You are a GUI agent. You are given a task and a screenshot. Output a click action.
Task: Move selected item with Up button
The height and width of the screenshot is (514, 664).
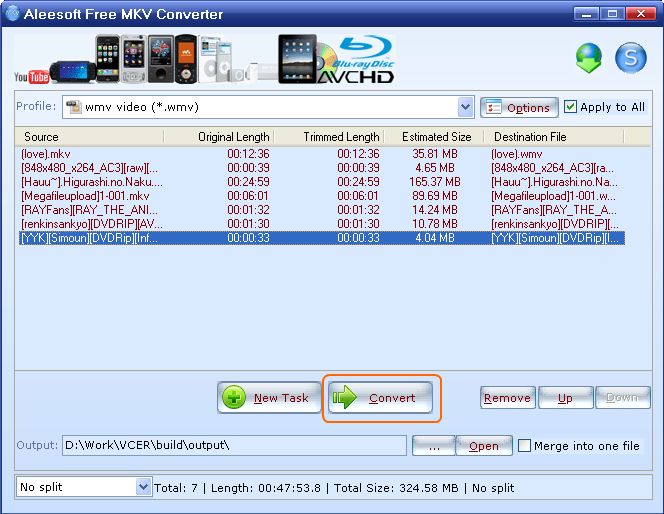[x=565, y=398]
